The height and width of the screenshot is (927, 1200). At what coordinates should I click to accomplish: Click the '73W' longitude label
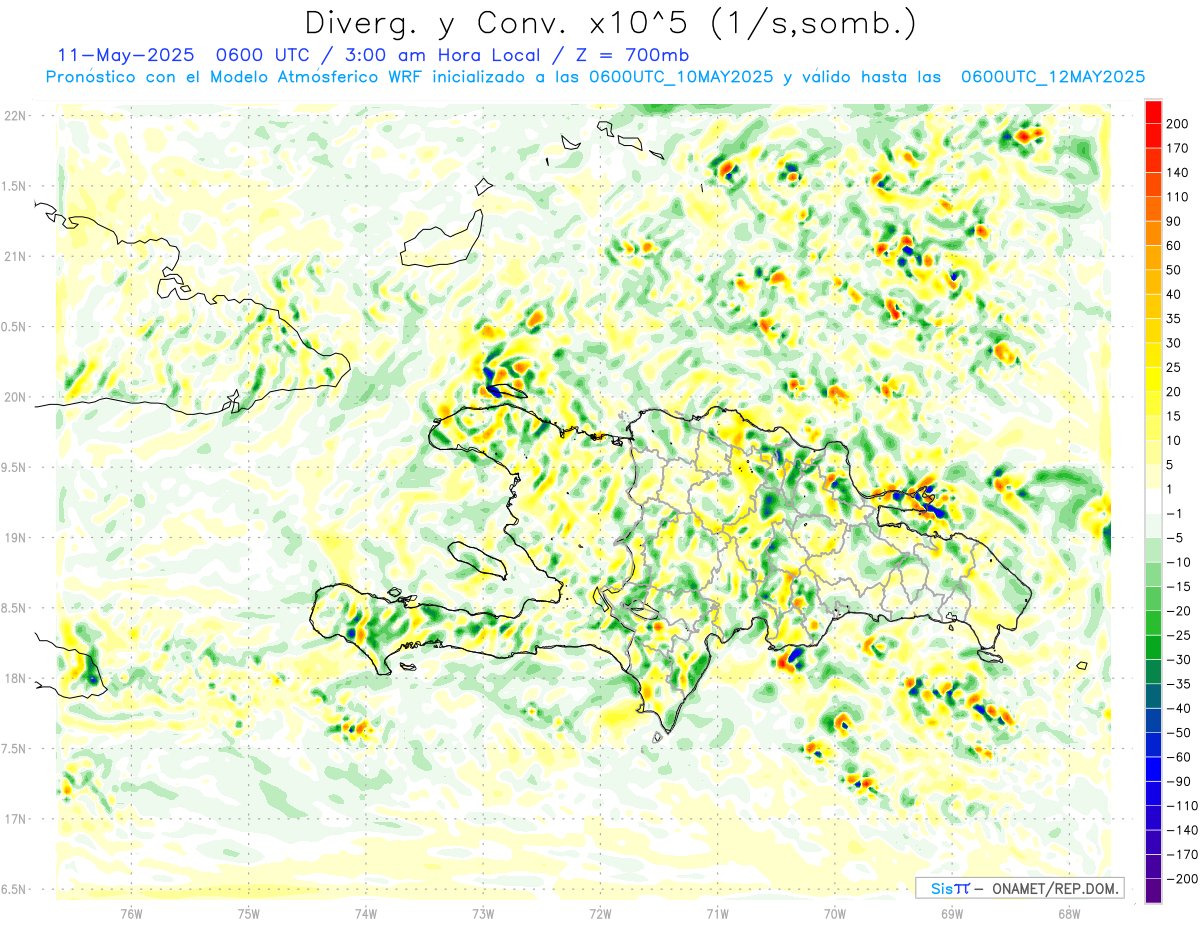click(483, 915)
